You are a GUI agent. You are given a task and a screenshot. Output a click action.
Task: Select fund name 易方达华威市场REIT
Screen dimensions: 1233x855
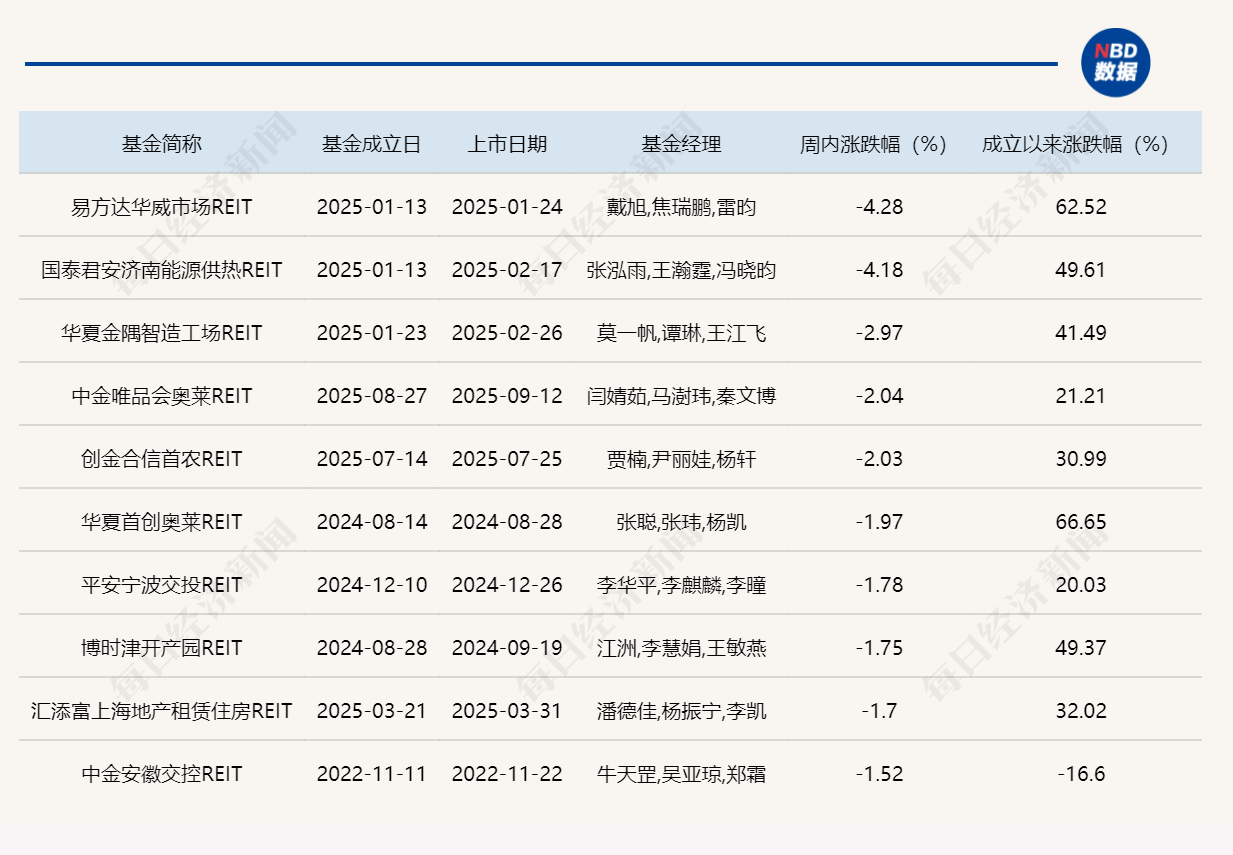click(162, 207)
